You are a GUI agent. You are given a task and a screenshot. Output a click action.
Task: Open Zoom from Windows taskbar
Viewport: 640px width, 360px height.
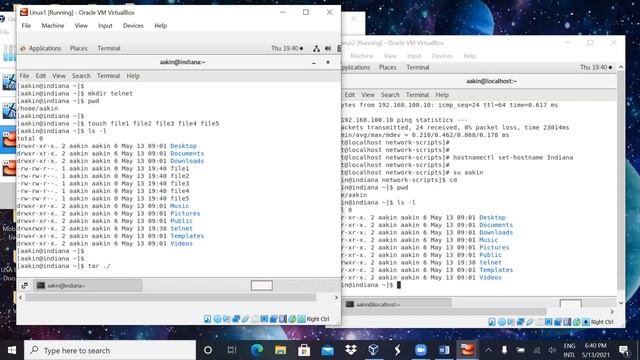(x=420, y=350)
